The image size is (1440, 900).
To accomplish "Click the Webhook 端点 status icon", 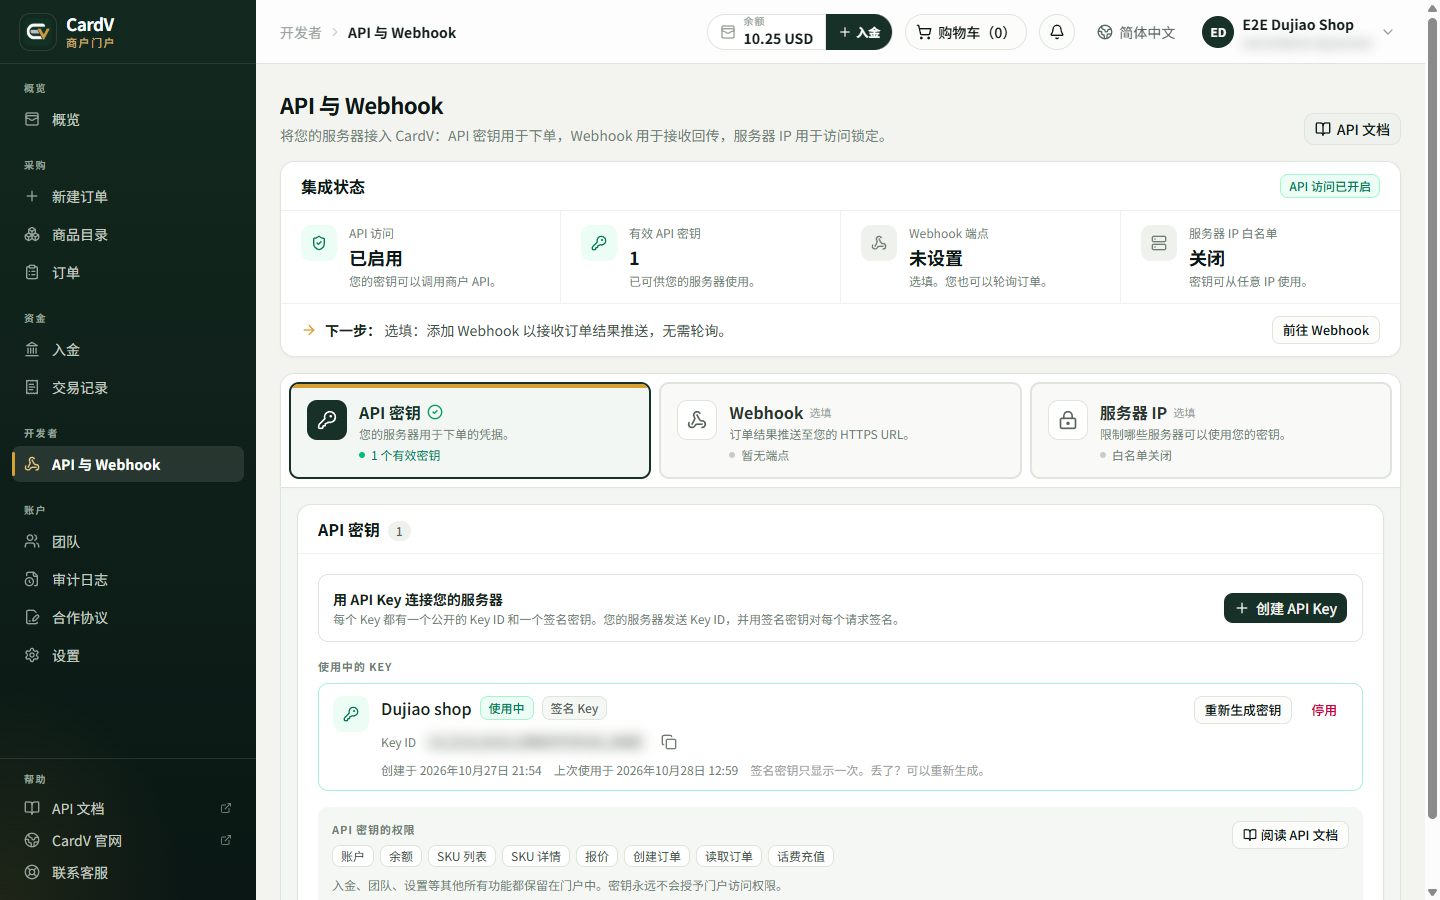I will (x=879, y=243).
